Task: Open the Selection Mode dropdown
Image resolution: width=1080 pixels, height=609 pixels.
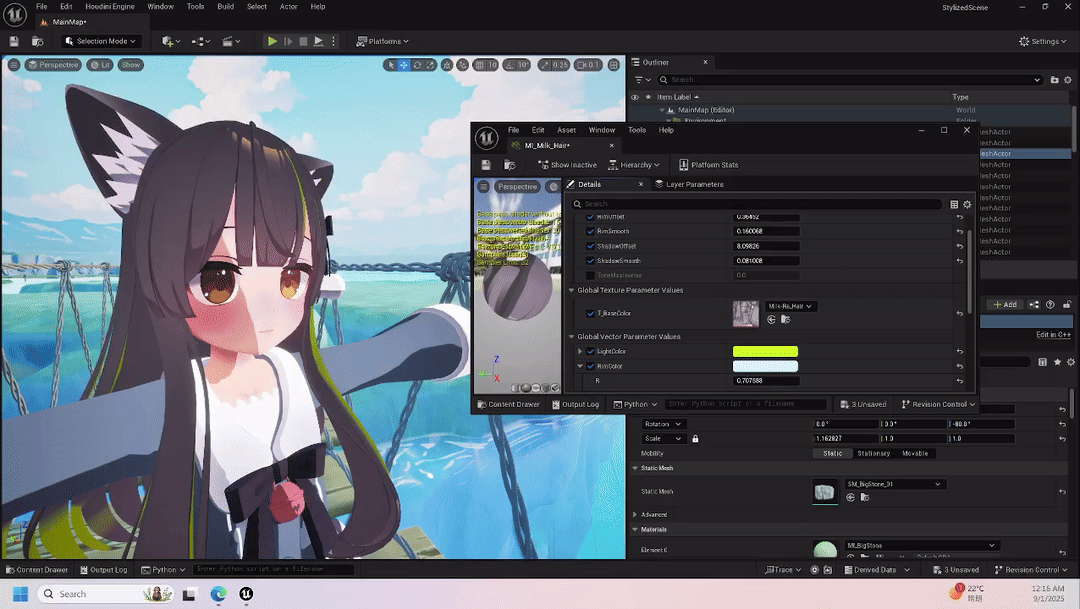Action: (x=101, y=41)
